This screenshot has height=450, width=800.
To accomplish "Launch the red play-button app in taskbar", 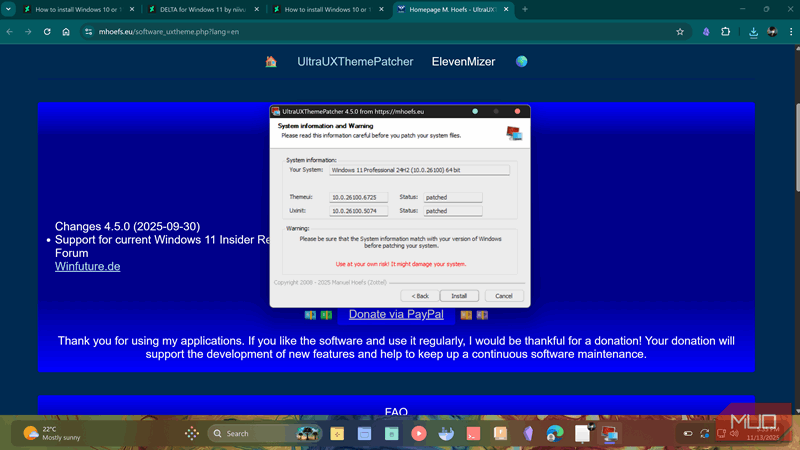I will click(419, 434).
